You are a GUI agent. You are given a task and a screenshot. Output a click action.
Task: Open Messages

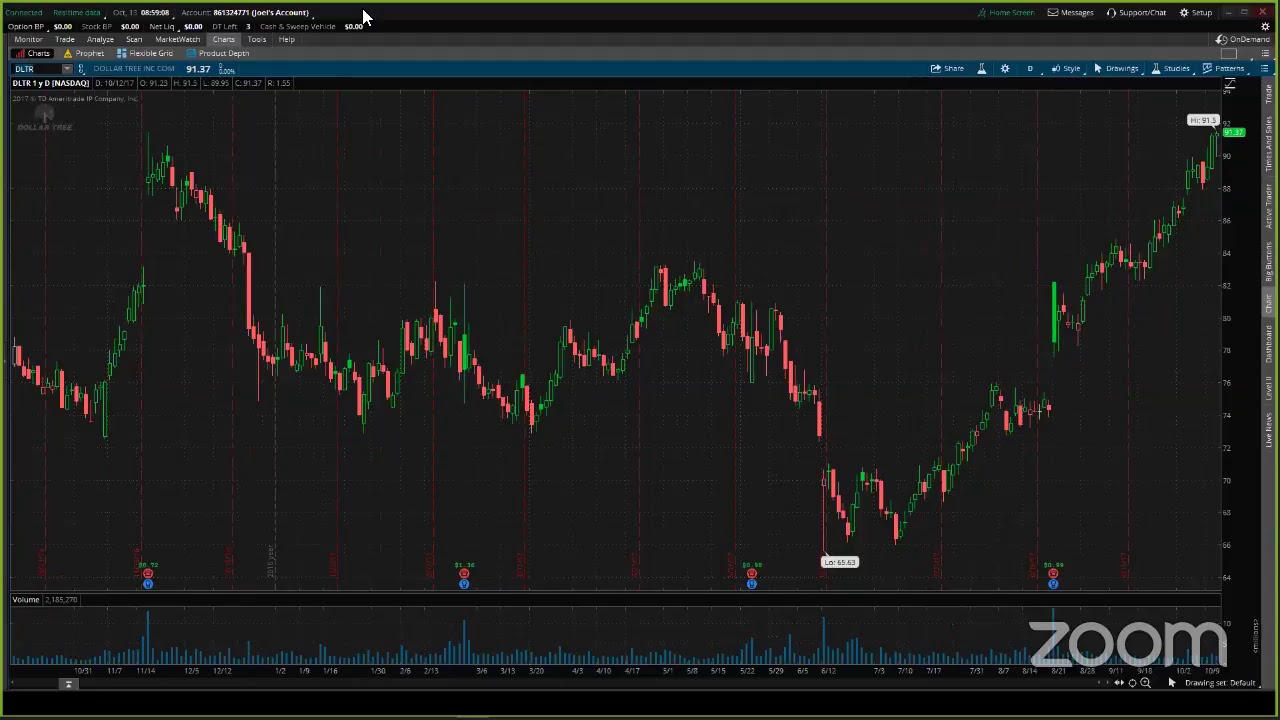[1070, 12]
